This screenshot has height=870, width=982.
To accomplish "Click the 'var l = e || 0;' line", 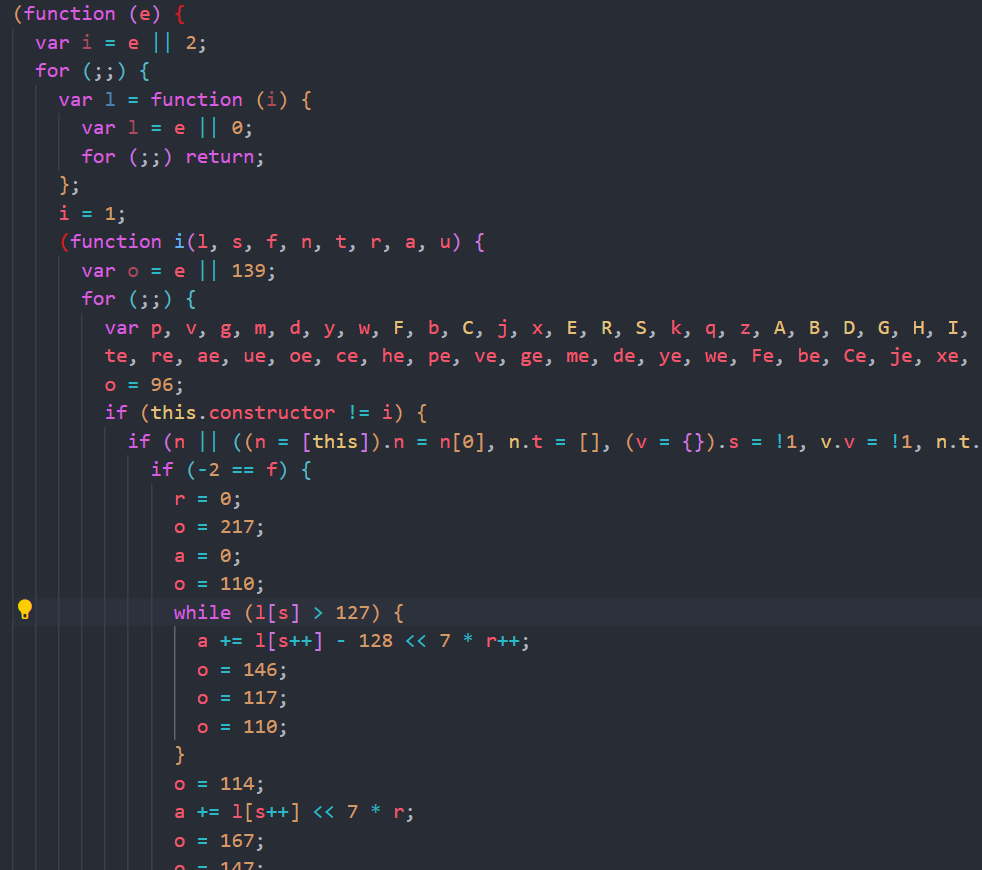I will 167,128.
